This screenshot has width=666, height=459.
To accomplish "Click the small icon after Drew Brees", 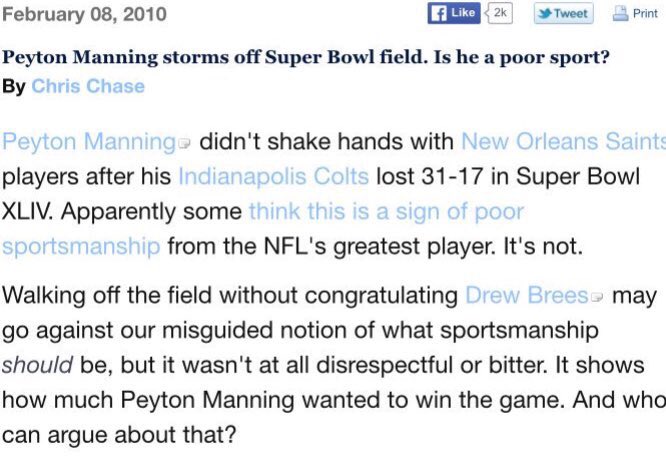I will [x=597, y=298].
